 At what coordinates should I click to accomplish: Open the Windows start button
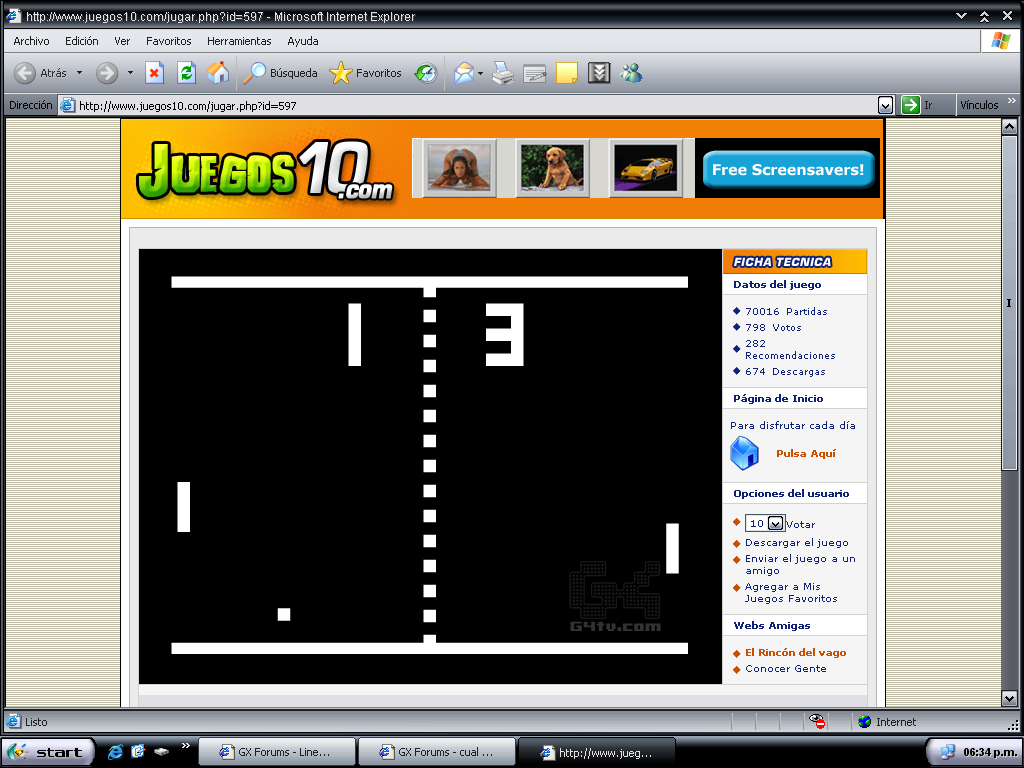tap(47, 752)
